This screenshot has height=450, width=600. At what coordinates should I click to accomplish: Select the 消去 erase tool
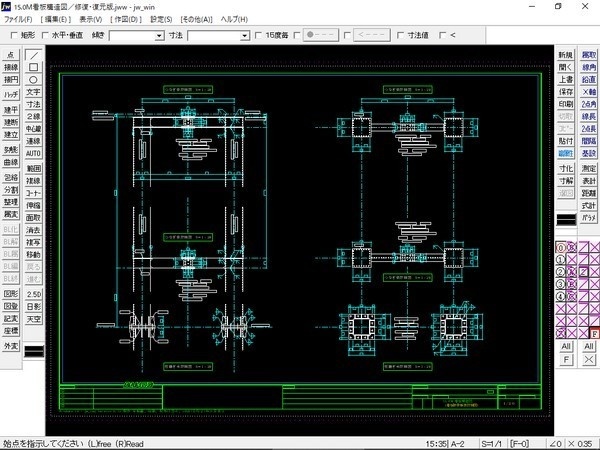click(34, 230)
